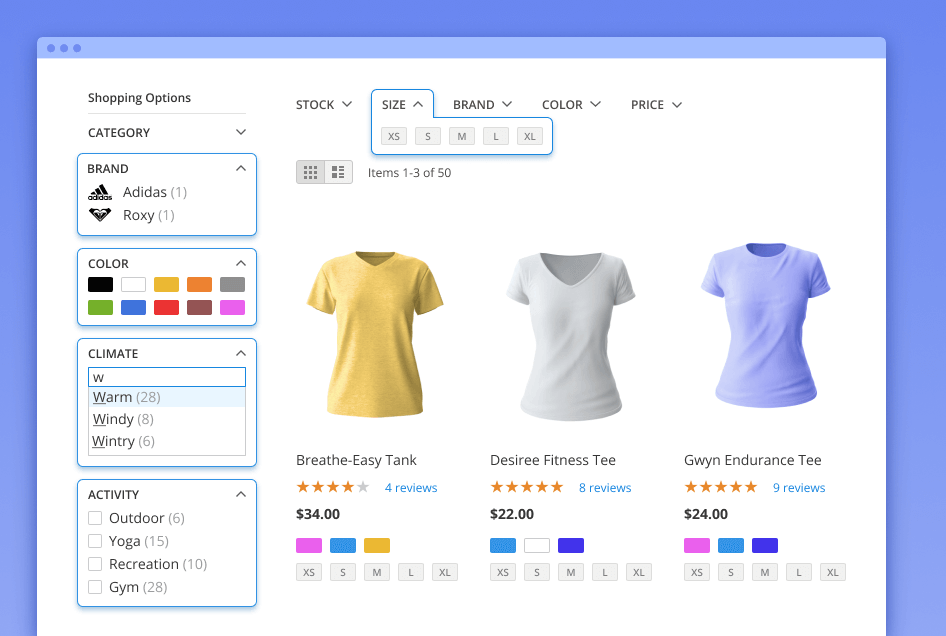Select size XL in the SIZE filter panel

click(x=529, y=136)
